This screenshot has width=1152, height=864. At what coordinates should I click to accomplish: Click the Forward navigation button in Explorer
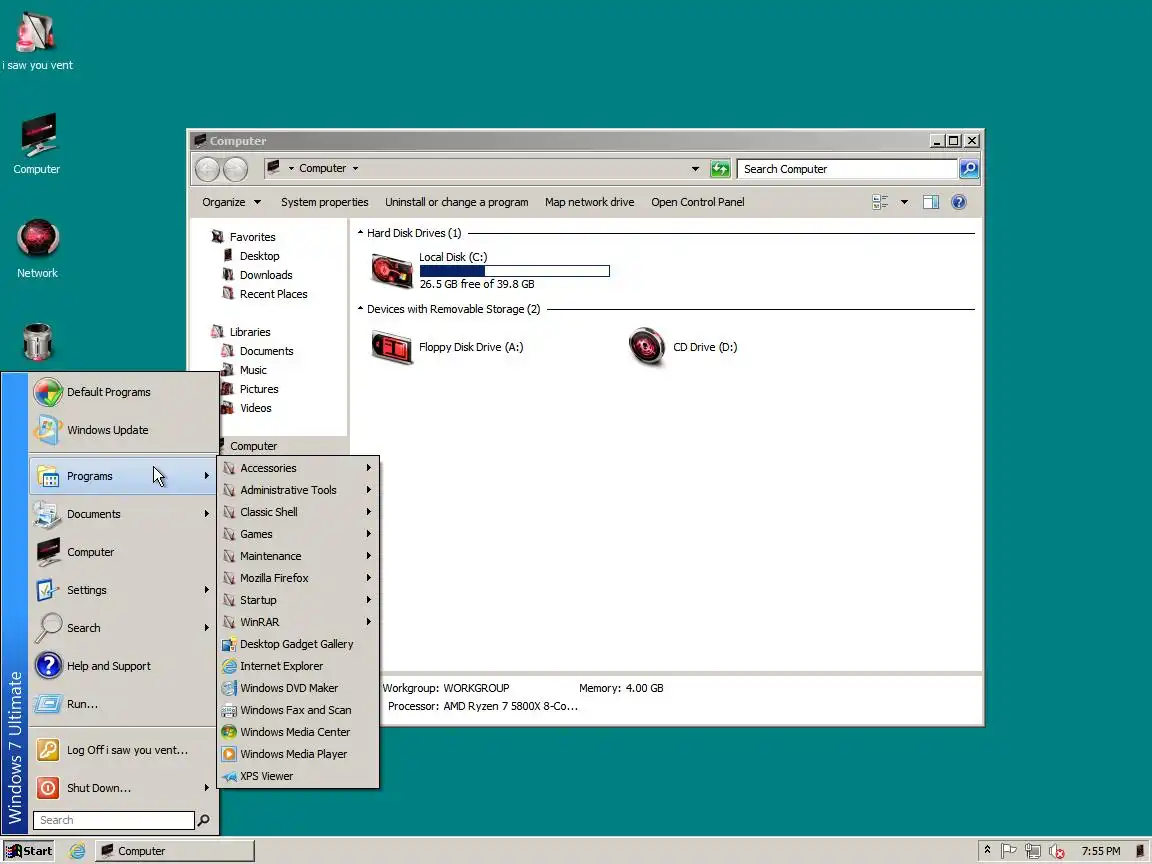[x=235, y=169]
